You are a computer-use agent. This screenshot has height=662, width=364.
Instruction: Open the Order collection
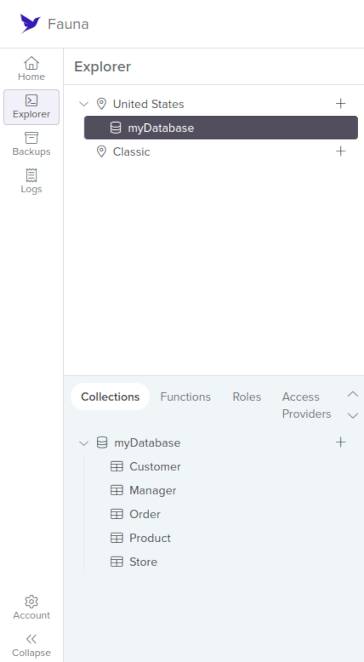click(x=145, y=514)
